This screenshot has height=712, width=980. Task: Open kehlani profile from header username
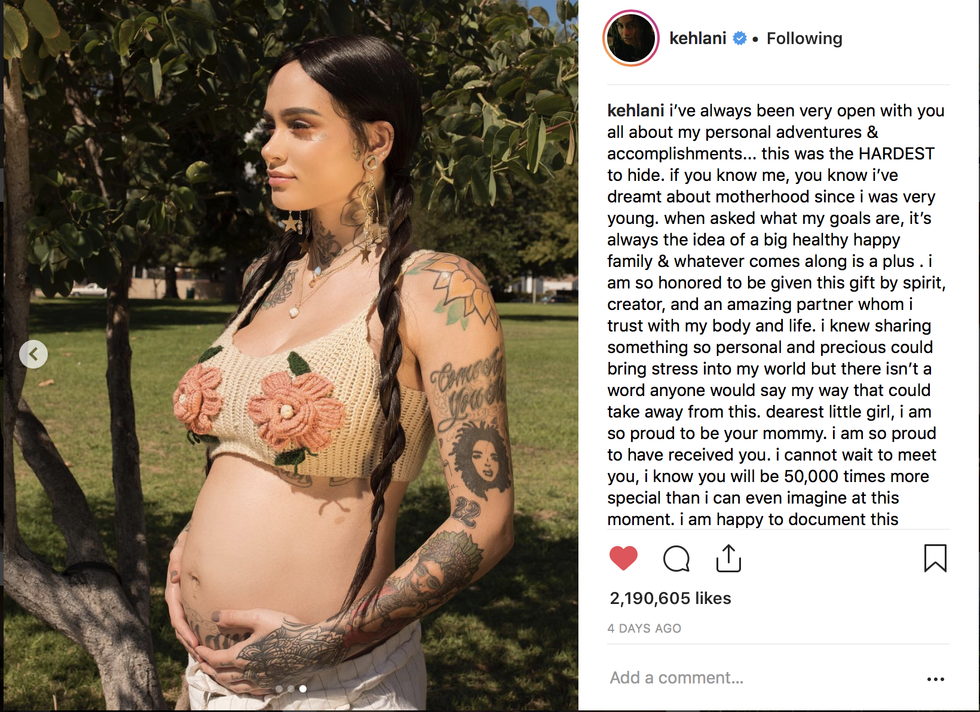(x=698, y=39)
